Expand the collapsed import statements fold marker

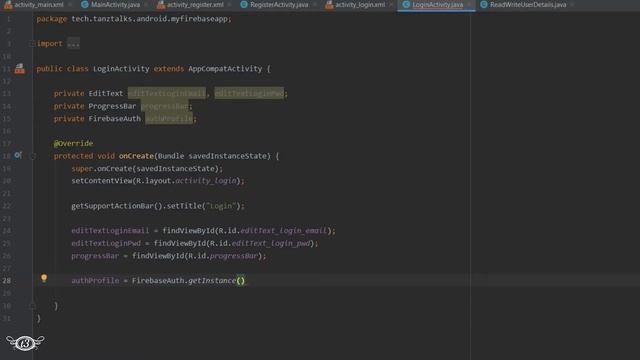(x=33, y=44)
